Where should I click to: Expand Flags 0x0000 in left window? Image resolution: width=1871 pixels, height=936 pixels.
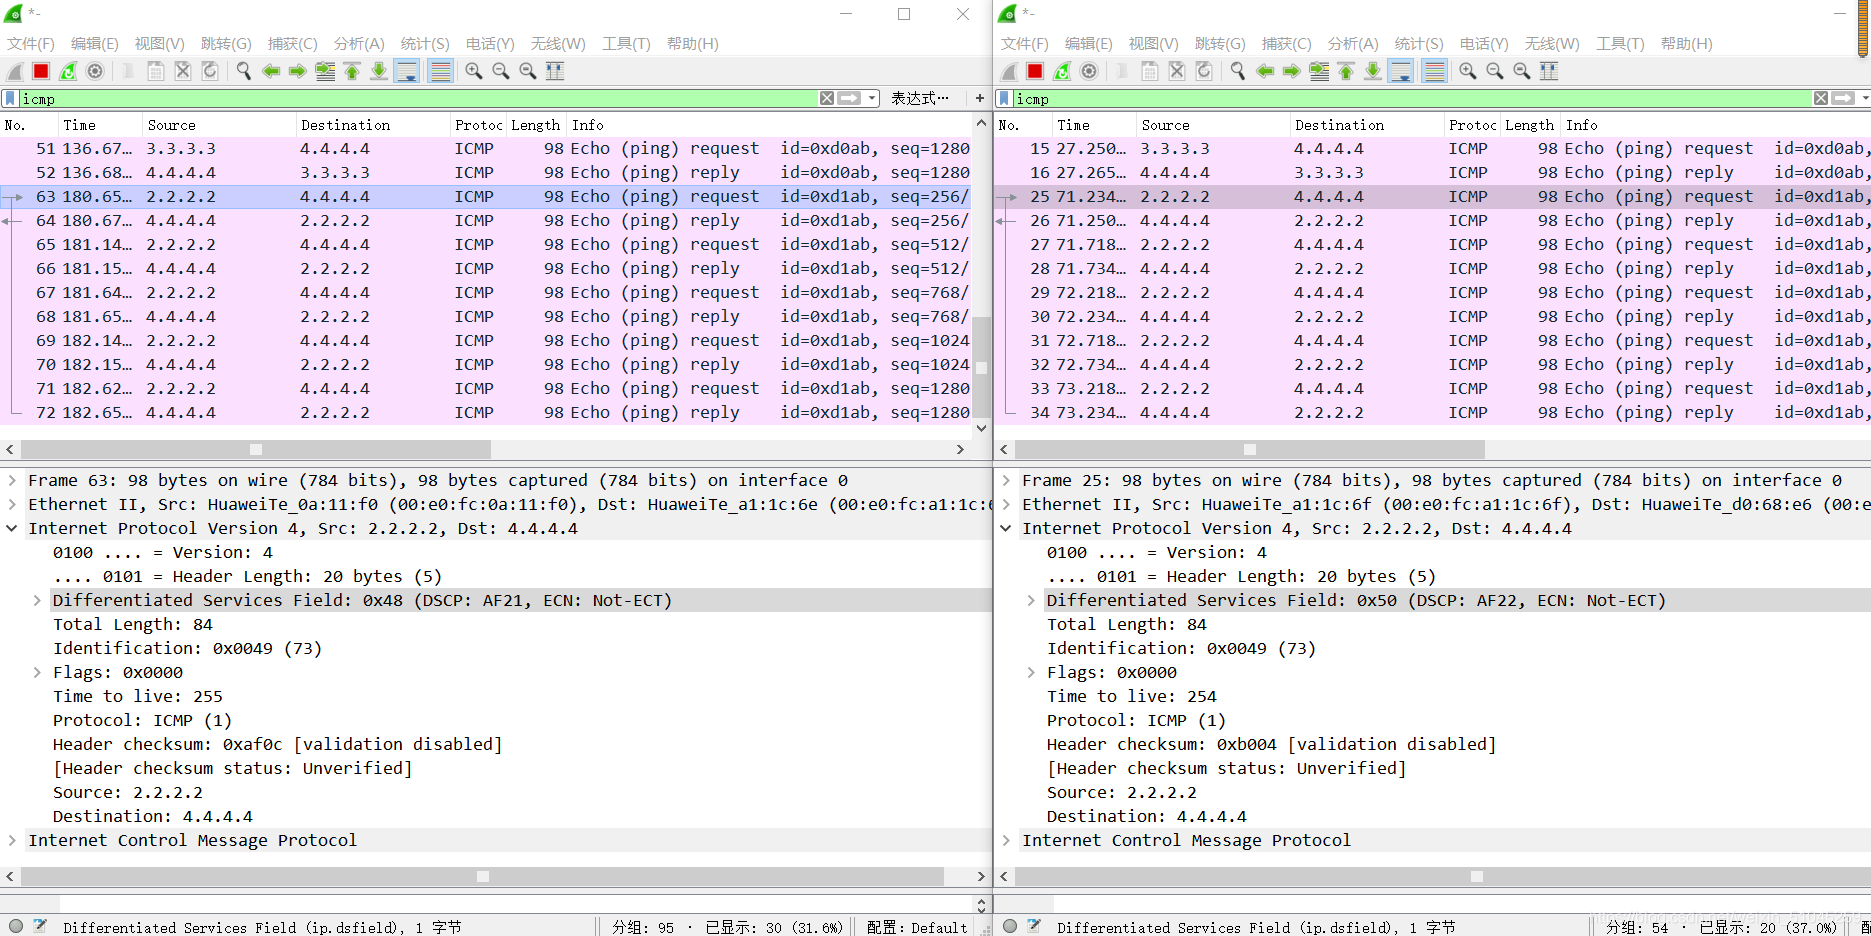(37, 672)
